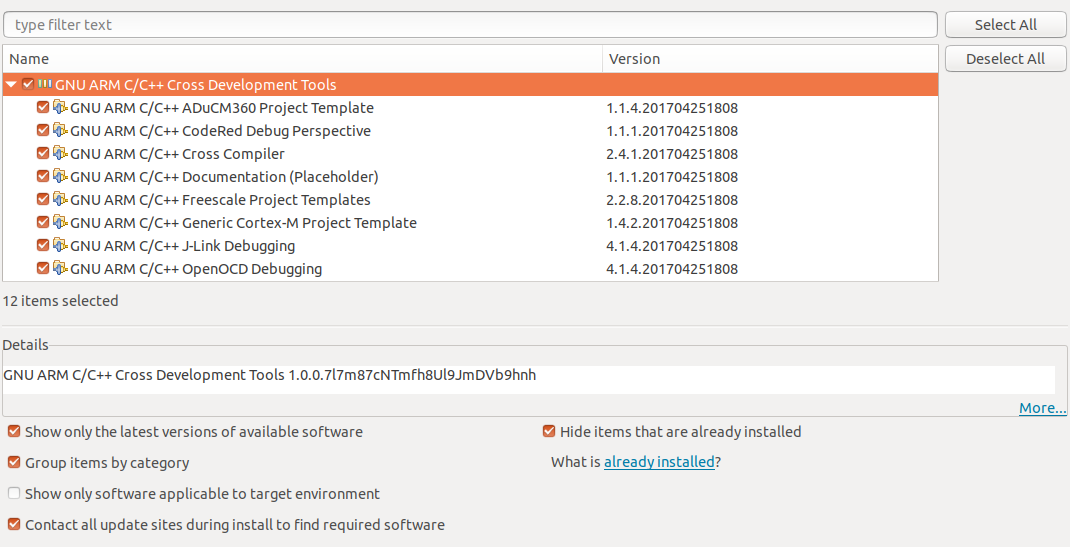Click the Deselect All button
Image resolution: width=1070 pixels, height=547 pixels.
click(1005, 59)
